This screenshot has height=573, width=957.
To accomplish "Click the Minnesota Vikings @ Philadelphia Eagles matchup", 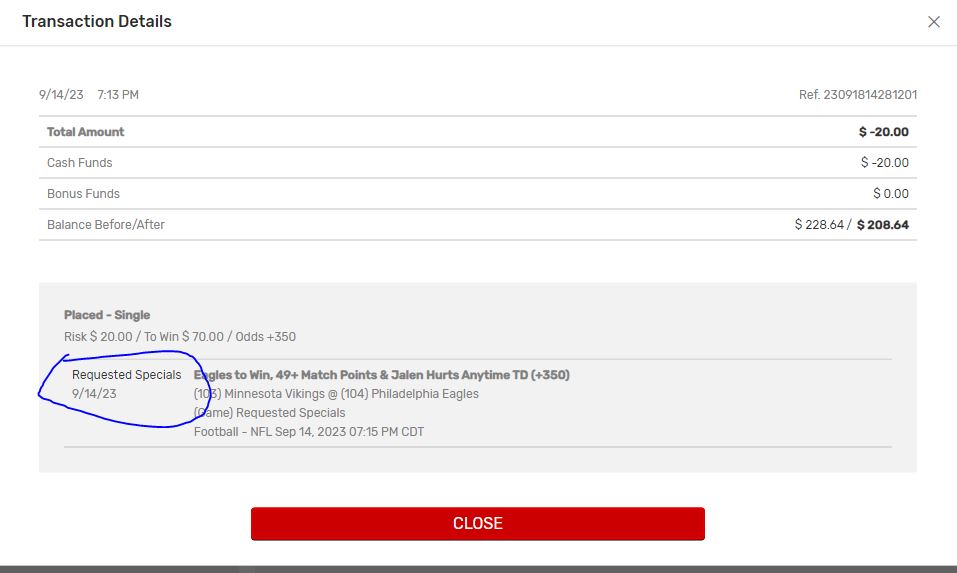I will coord(336,394).
